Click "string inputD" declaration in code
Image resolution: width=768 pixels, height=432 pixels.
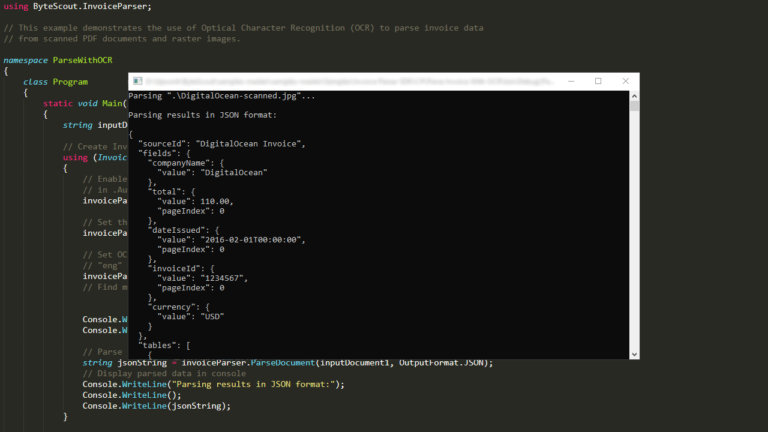tap(95, 125)
